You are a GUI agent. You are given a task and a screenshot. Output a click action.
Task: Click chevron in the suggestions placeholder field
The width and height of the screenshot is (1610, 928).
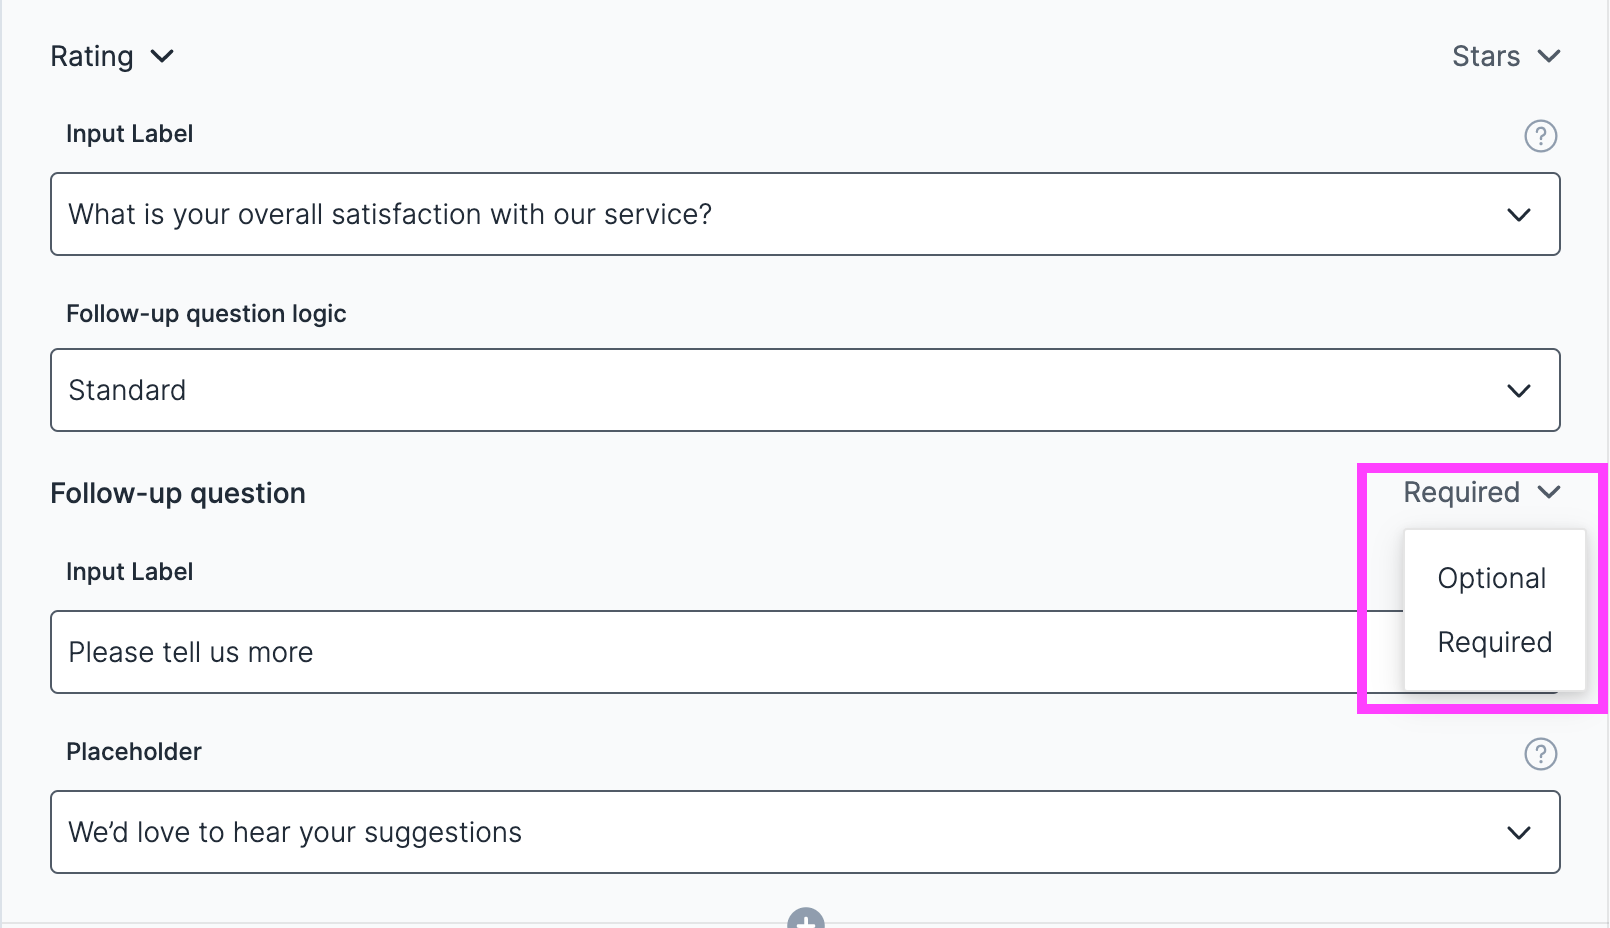(1518, 833)
